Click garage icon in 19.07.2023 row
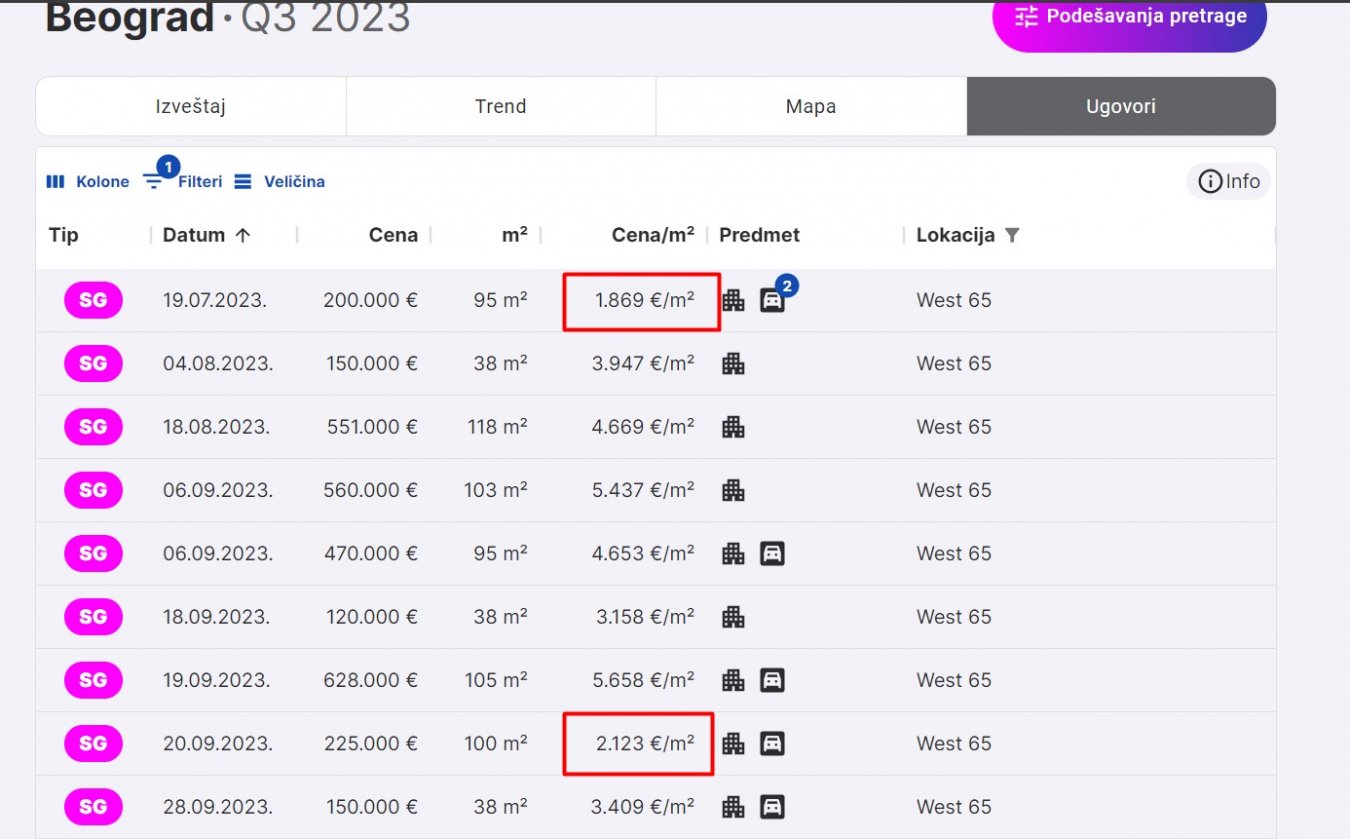 [772, 300]
